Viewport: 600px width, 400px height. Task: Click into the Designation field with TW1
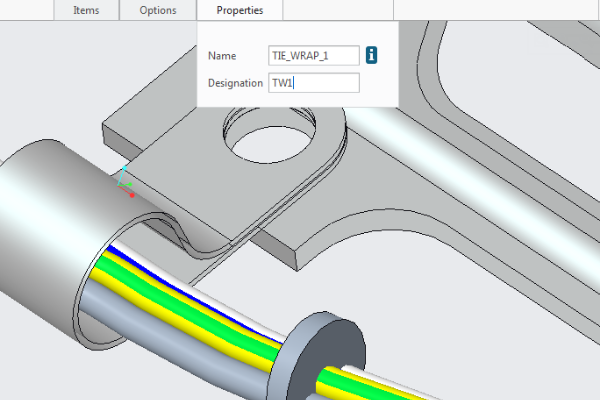tap(313, 83)
